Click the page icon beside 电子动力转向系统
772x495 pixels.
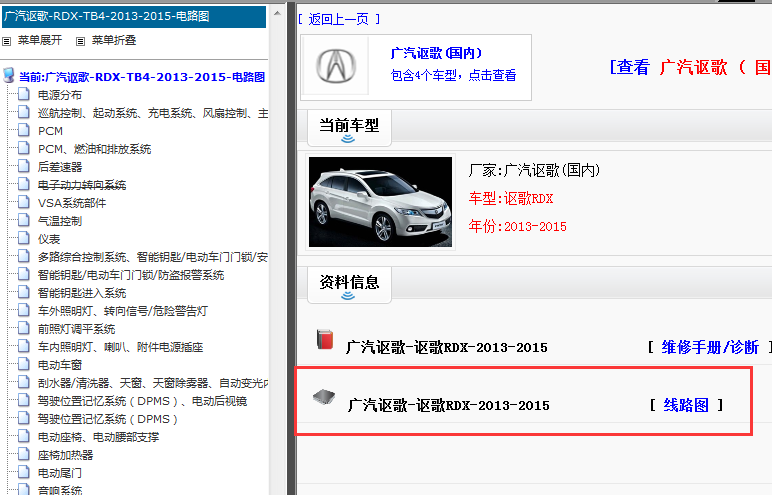point(24,184)
